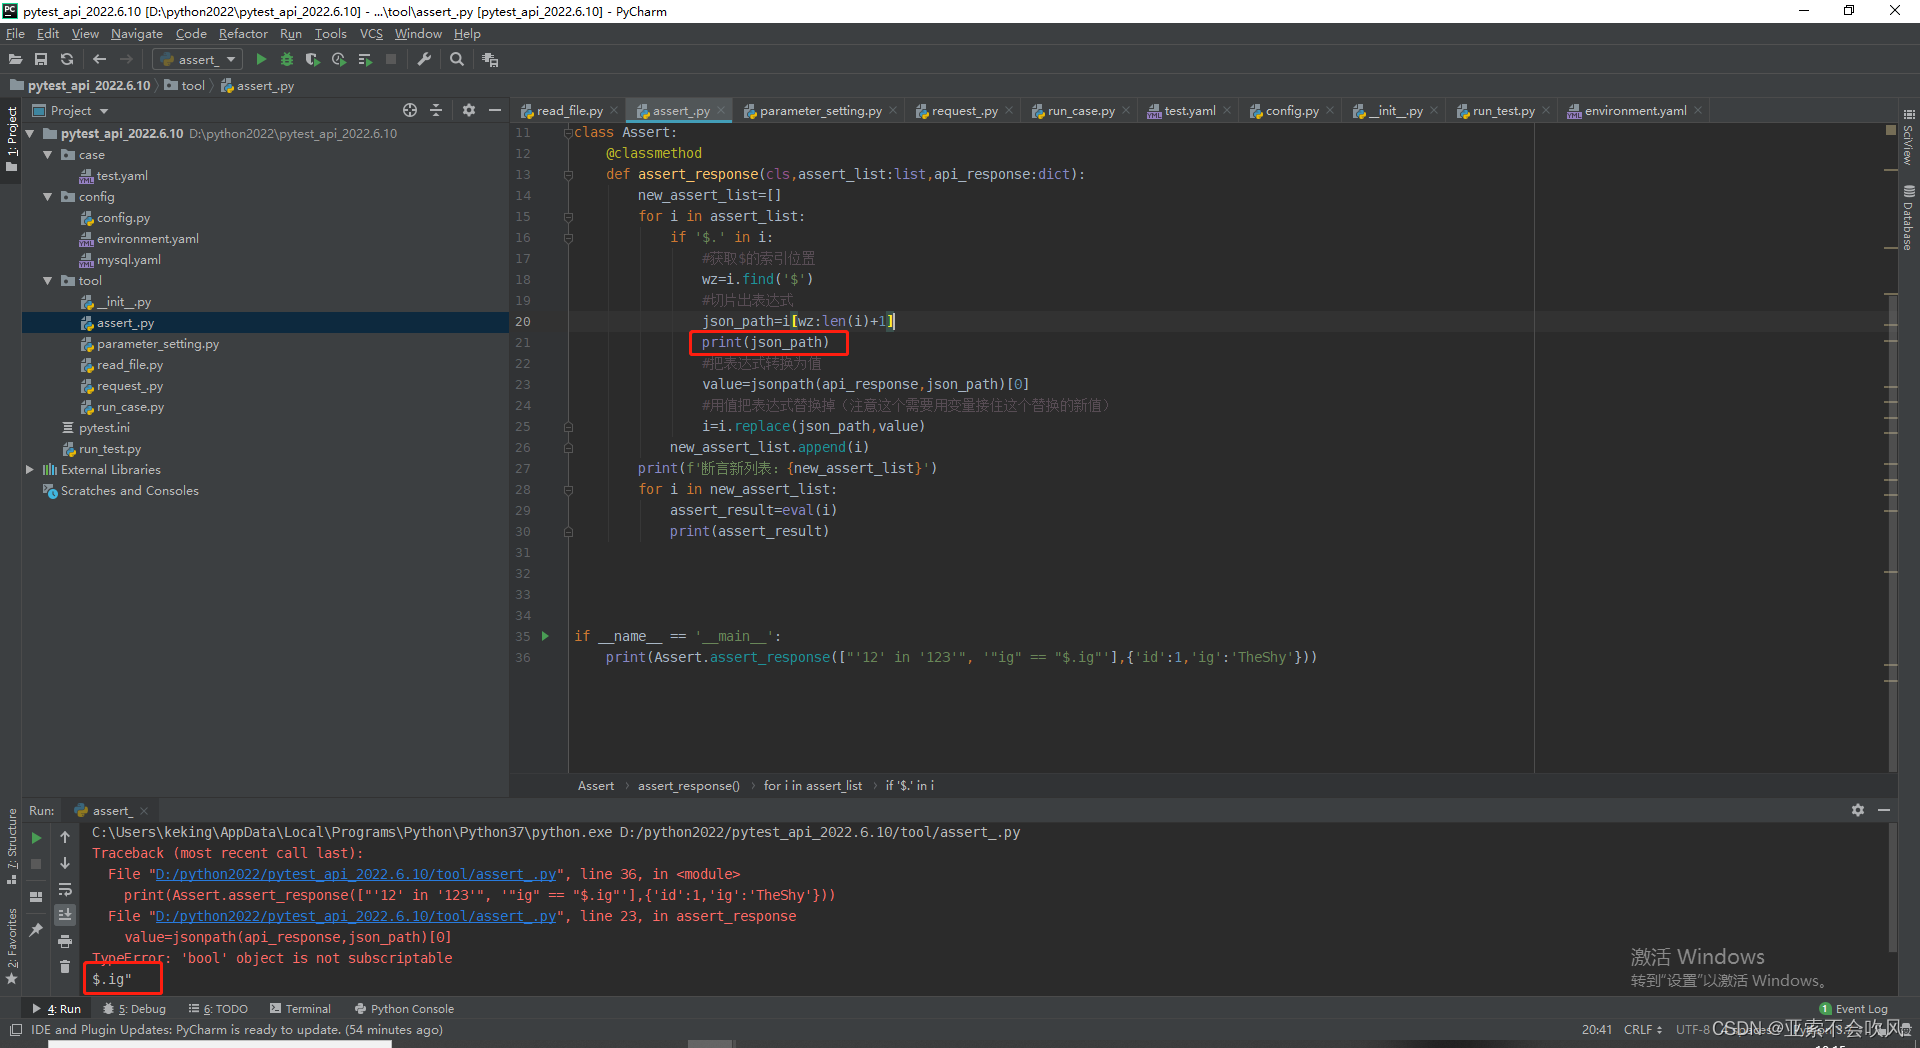Open settings with the wrench icon
This screenshot has width=1920, height=1048.
[424, 60]
